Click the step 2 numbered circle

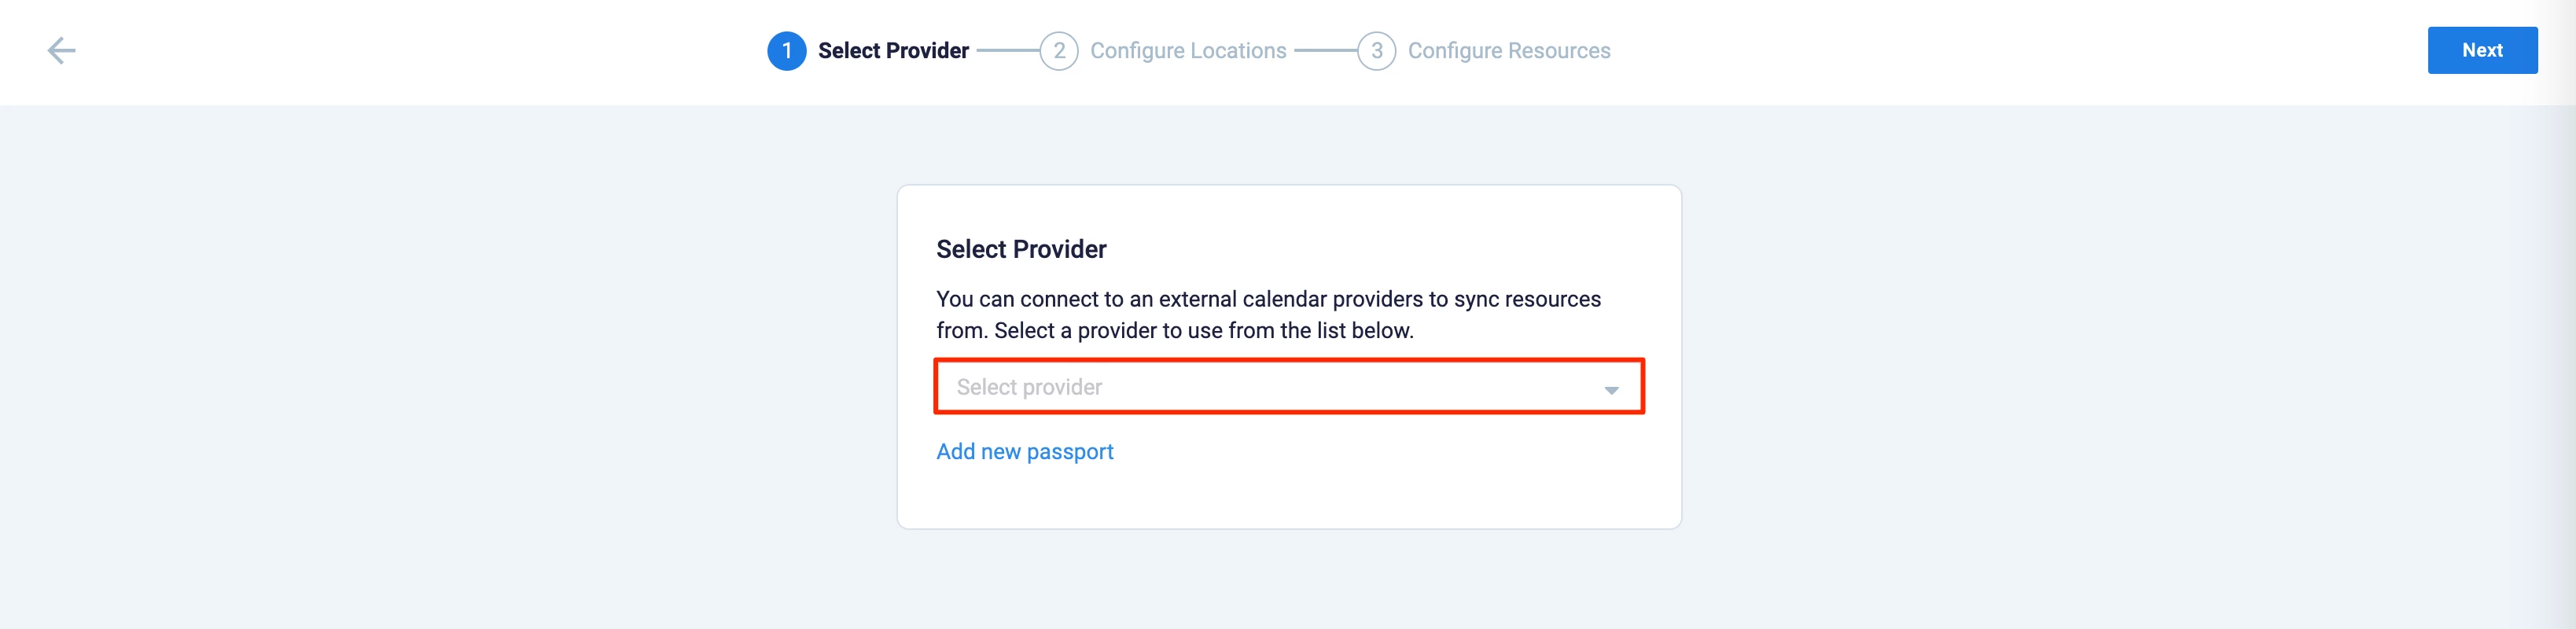[1058, 51]
